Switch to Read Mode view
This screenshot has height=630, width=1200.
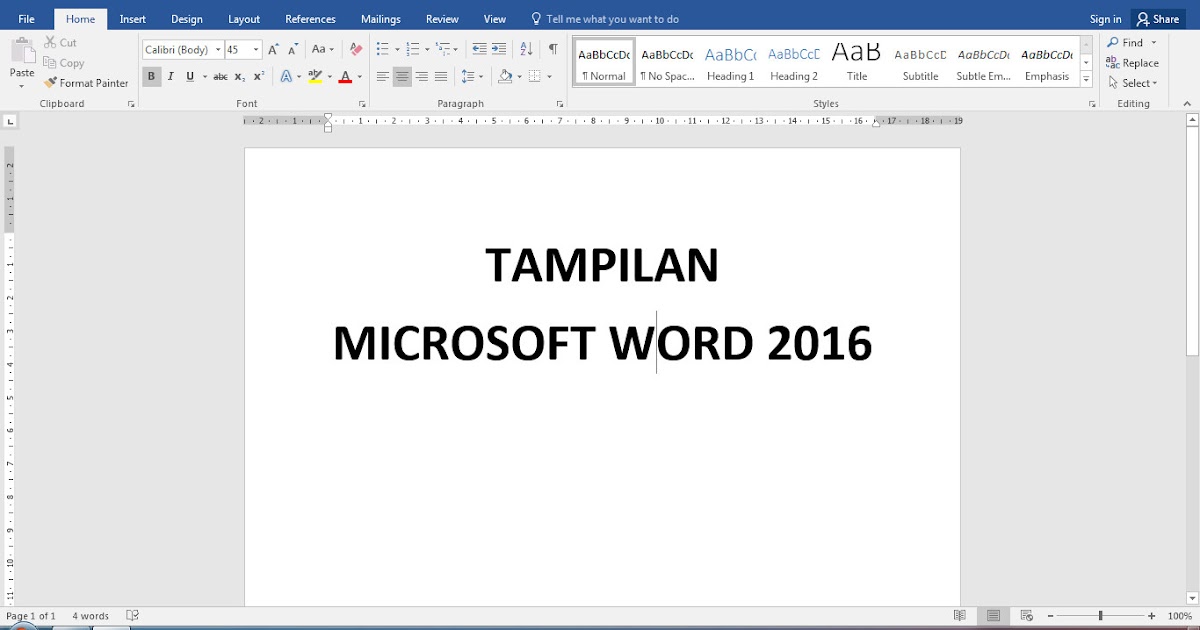click(x=960, y=616)
